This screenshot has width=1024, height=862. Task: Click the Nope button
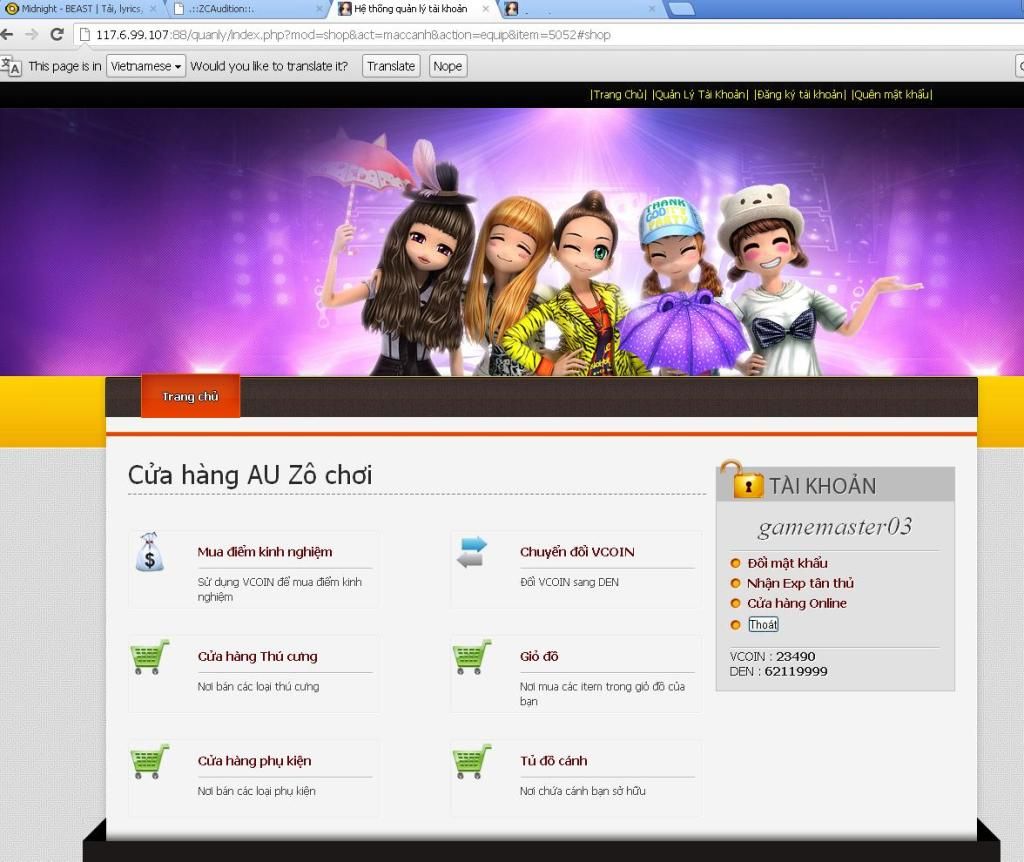447,66
